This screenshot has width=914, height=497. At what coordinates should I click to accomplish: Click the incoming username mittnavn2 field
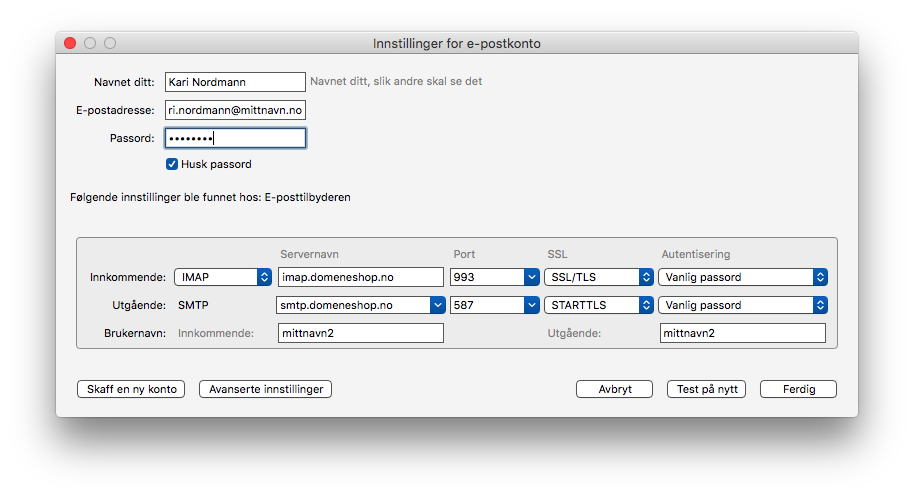361,333
